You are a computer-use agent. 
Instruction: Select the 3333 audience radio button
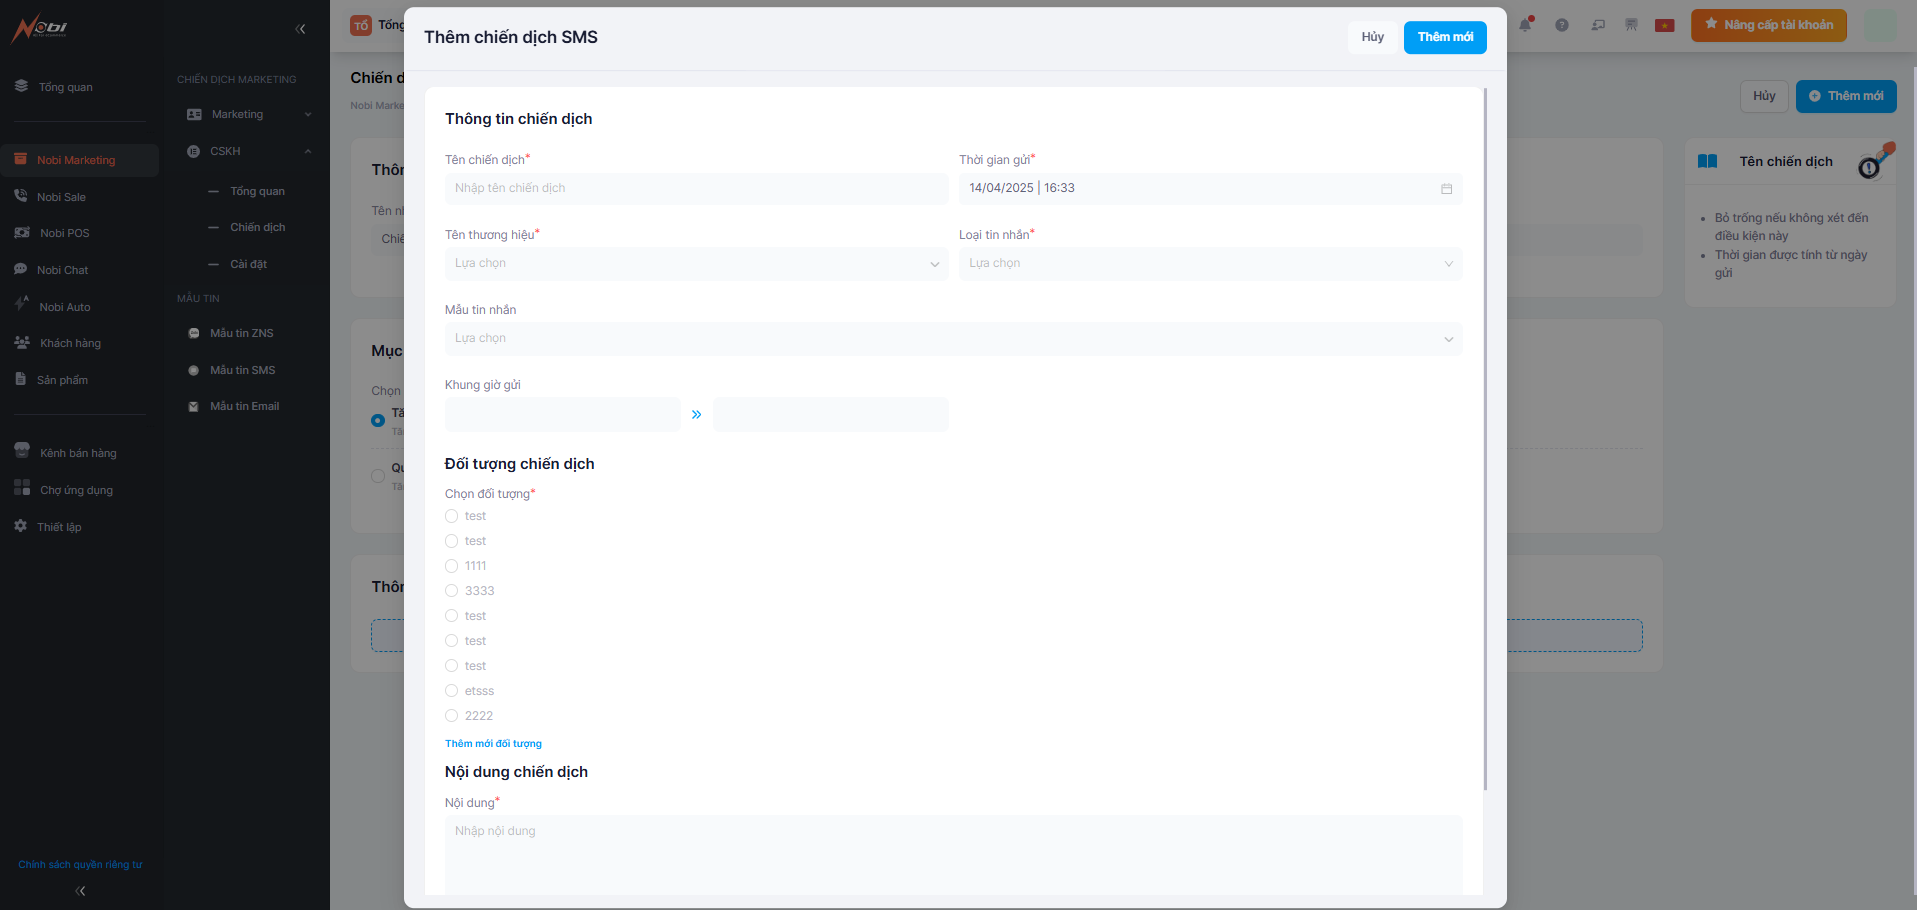pos(452,591)
